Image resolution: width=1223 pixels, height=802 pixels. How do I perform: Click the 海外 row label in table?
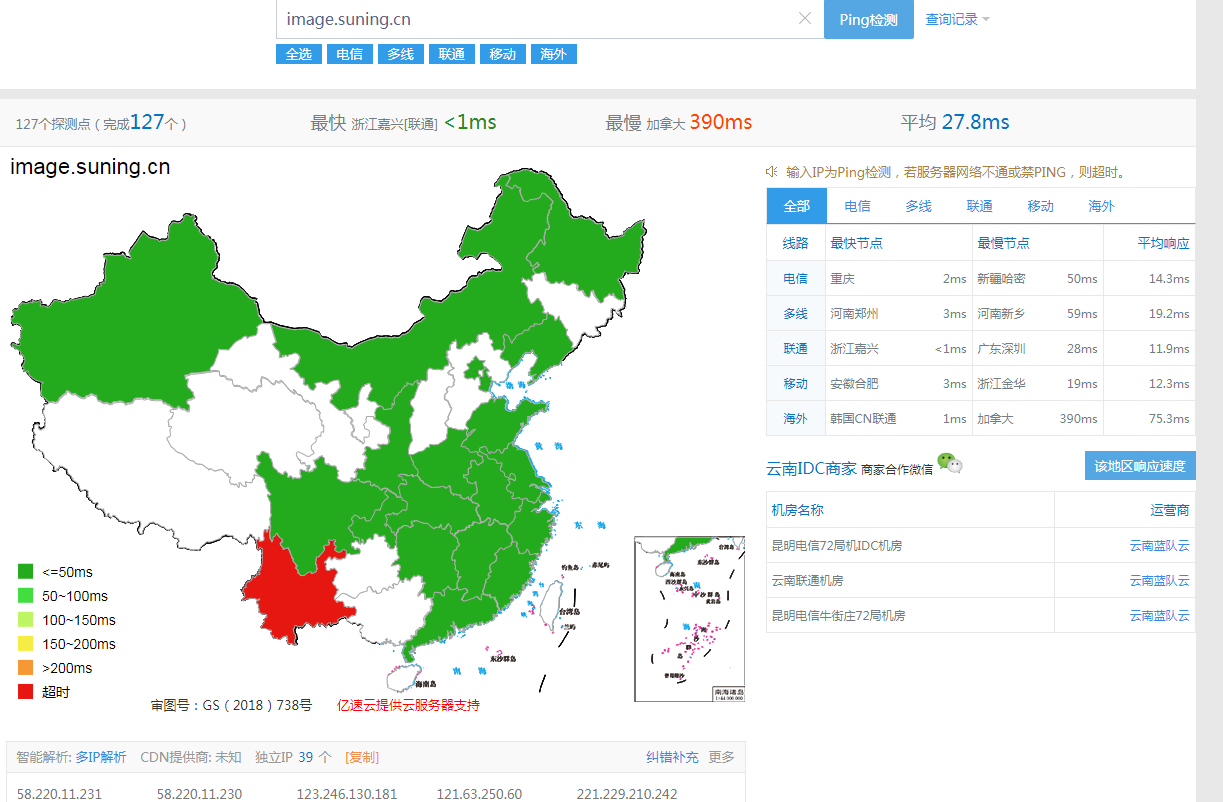point(795,418)
